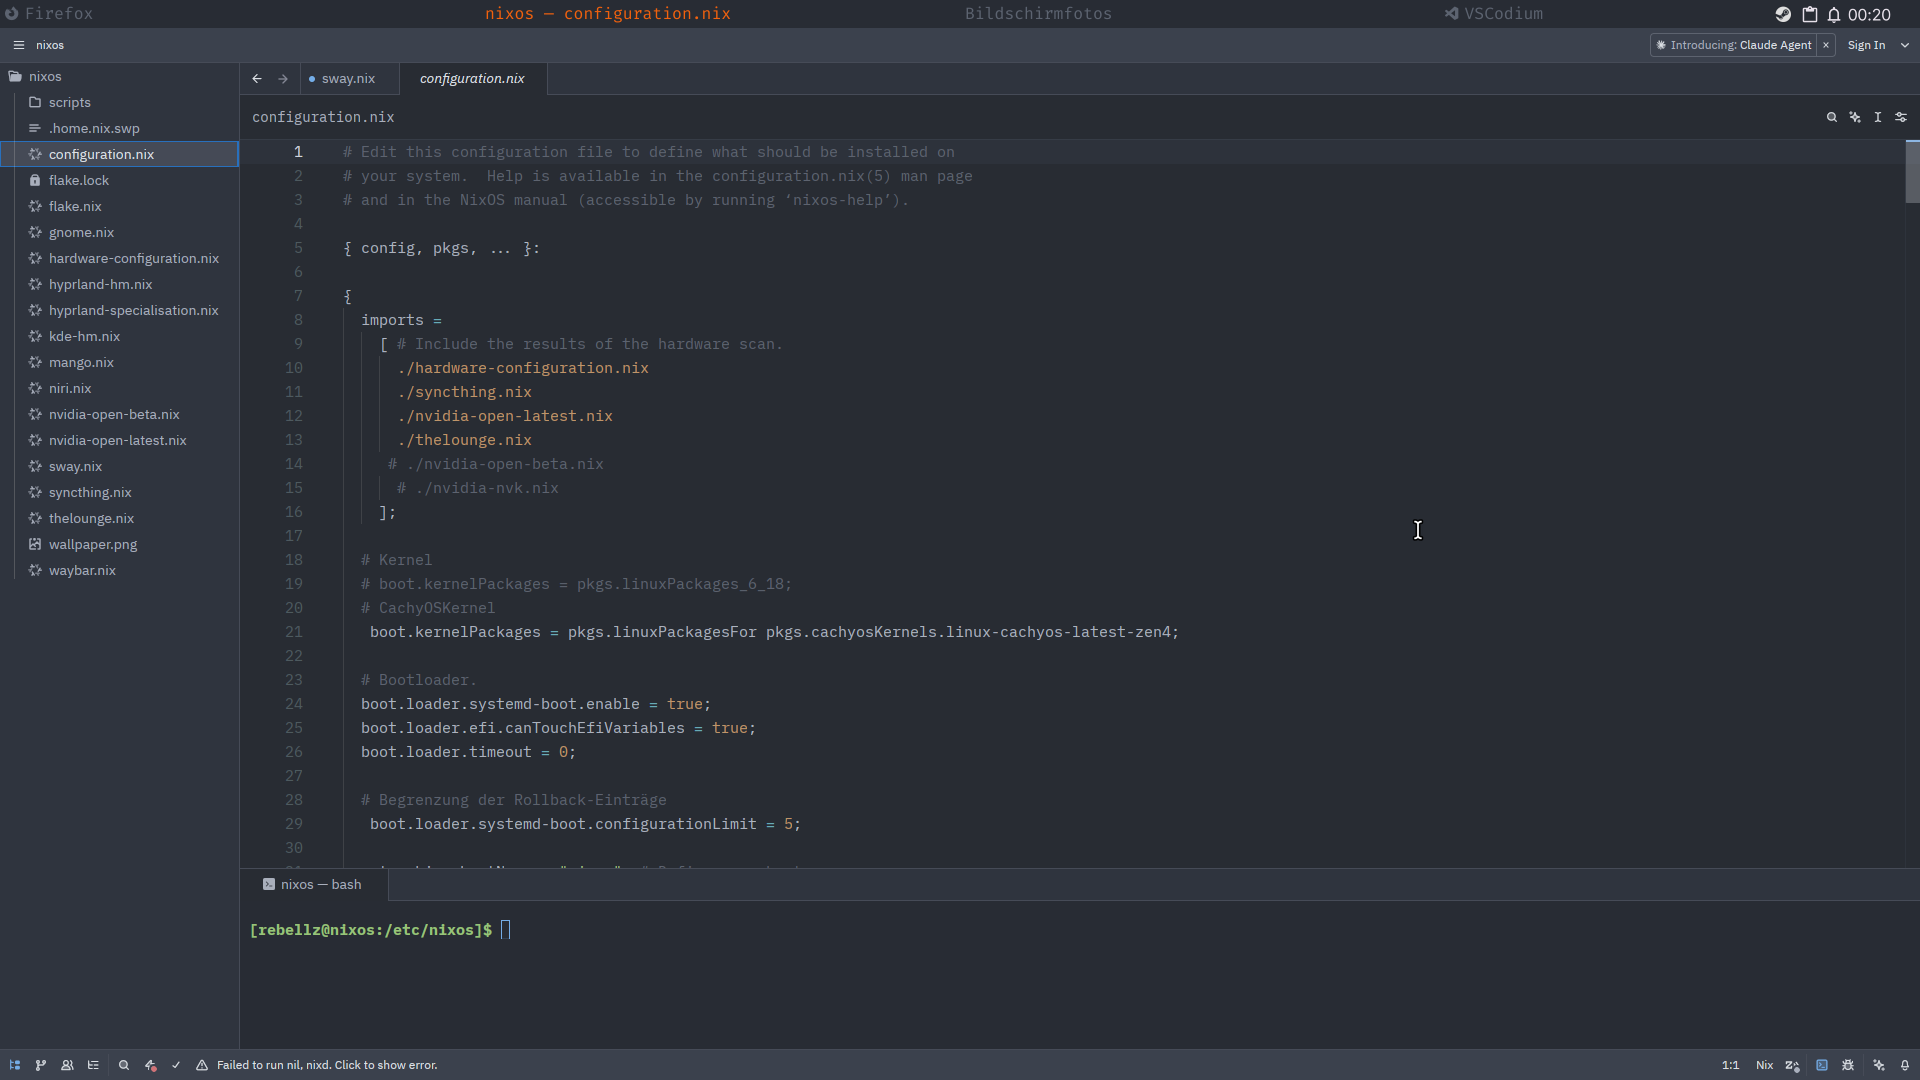The image size is (1920, 1080).
Task: Open buffer search with the magnifier icon
Action: [1832, 117]
